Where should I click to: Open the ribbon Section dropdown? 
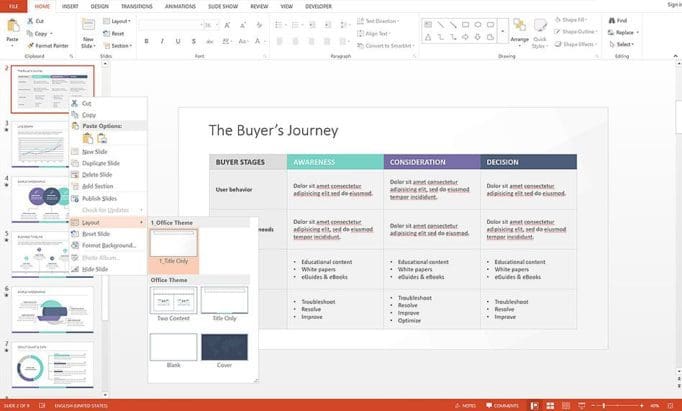[x=117, y=45]
